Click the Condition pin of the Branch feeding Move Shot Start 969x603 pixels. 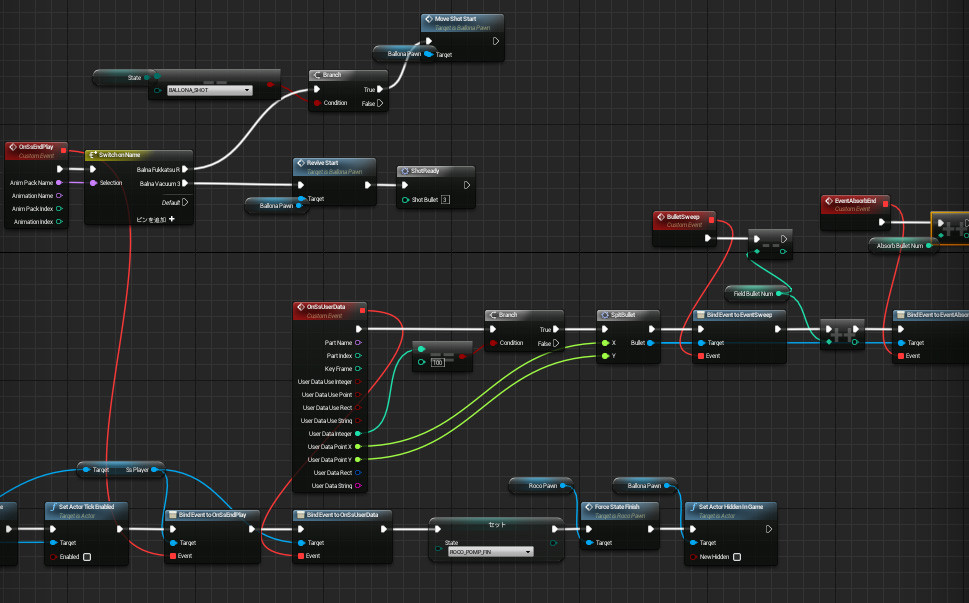[x=317, y=103]
